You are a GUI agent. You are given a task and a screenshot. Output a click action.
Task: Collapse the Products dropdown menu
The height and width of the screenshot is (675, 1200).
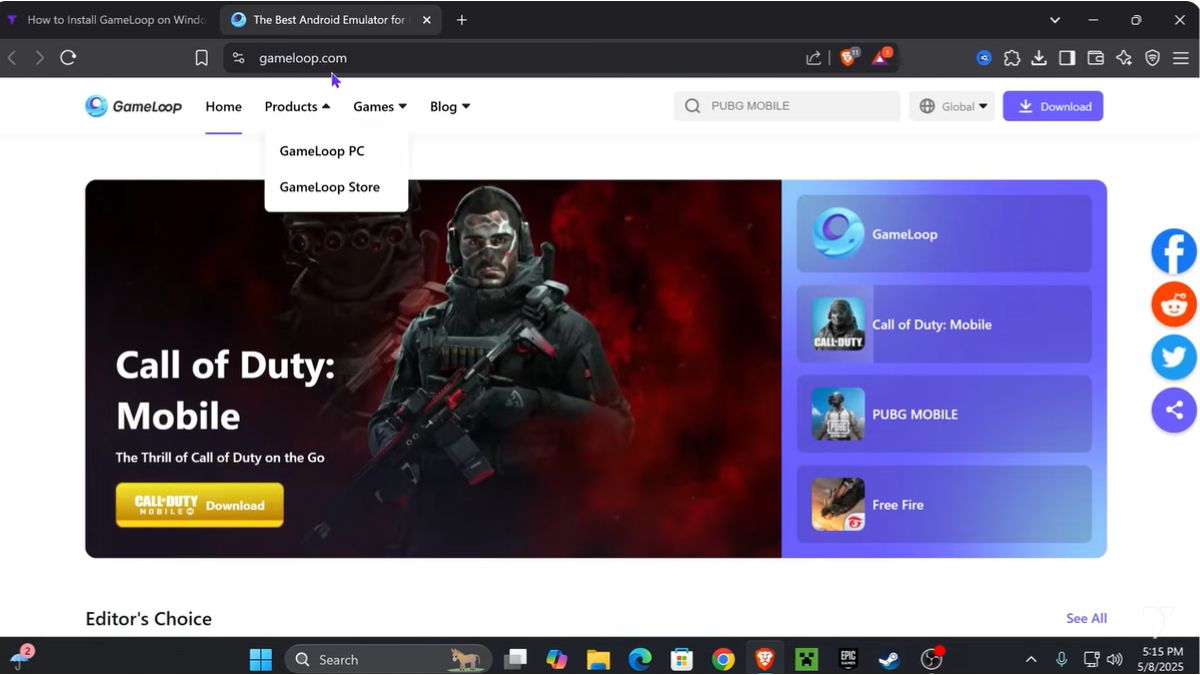click(297, 106)
